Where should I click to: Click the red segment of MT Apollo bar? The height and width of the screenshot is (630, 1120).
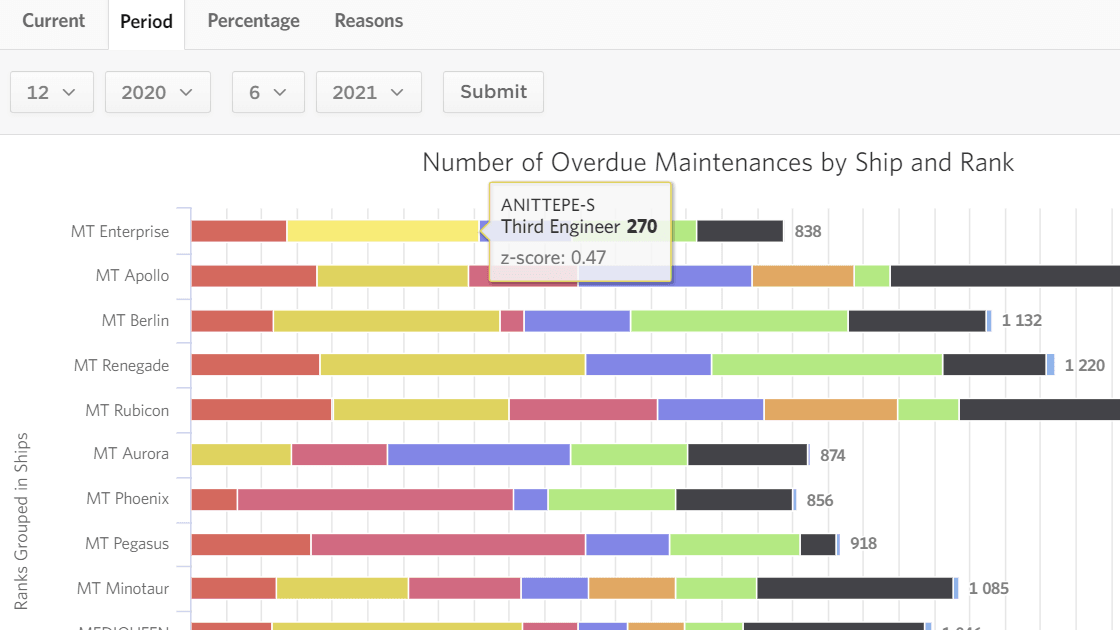point(253,276)
